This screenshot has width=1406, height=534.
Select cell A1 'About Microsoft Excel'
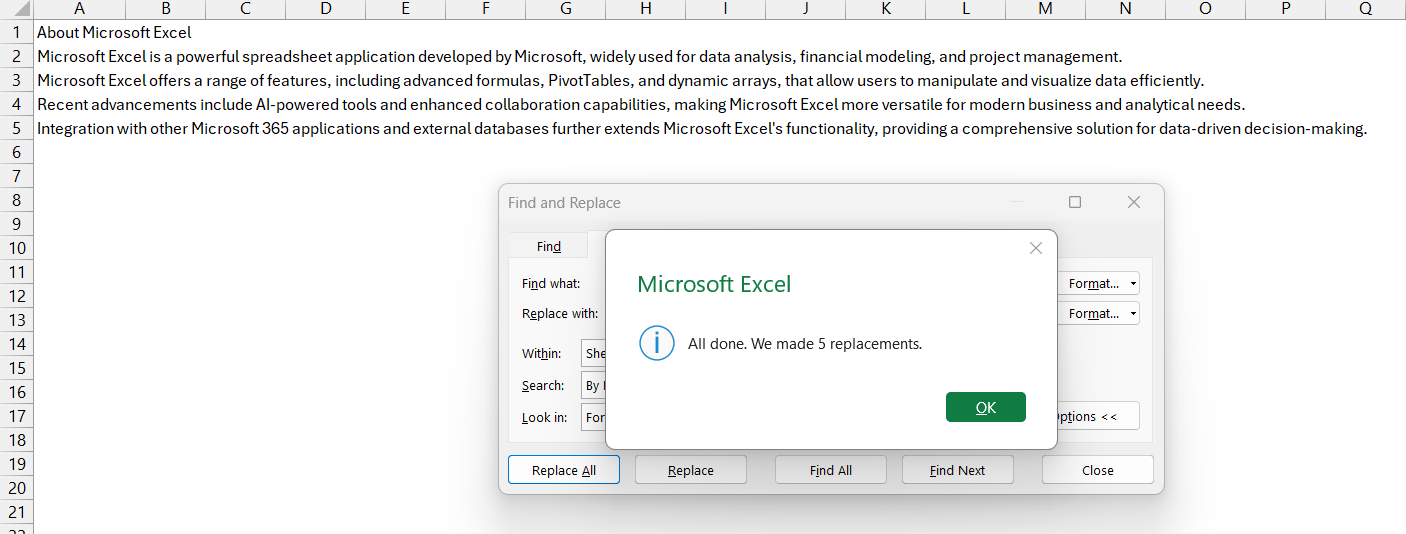point(114,32)
